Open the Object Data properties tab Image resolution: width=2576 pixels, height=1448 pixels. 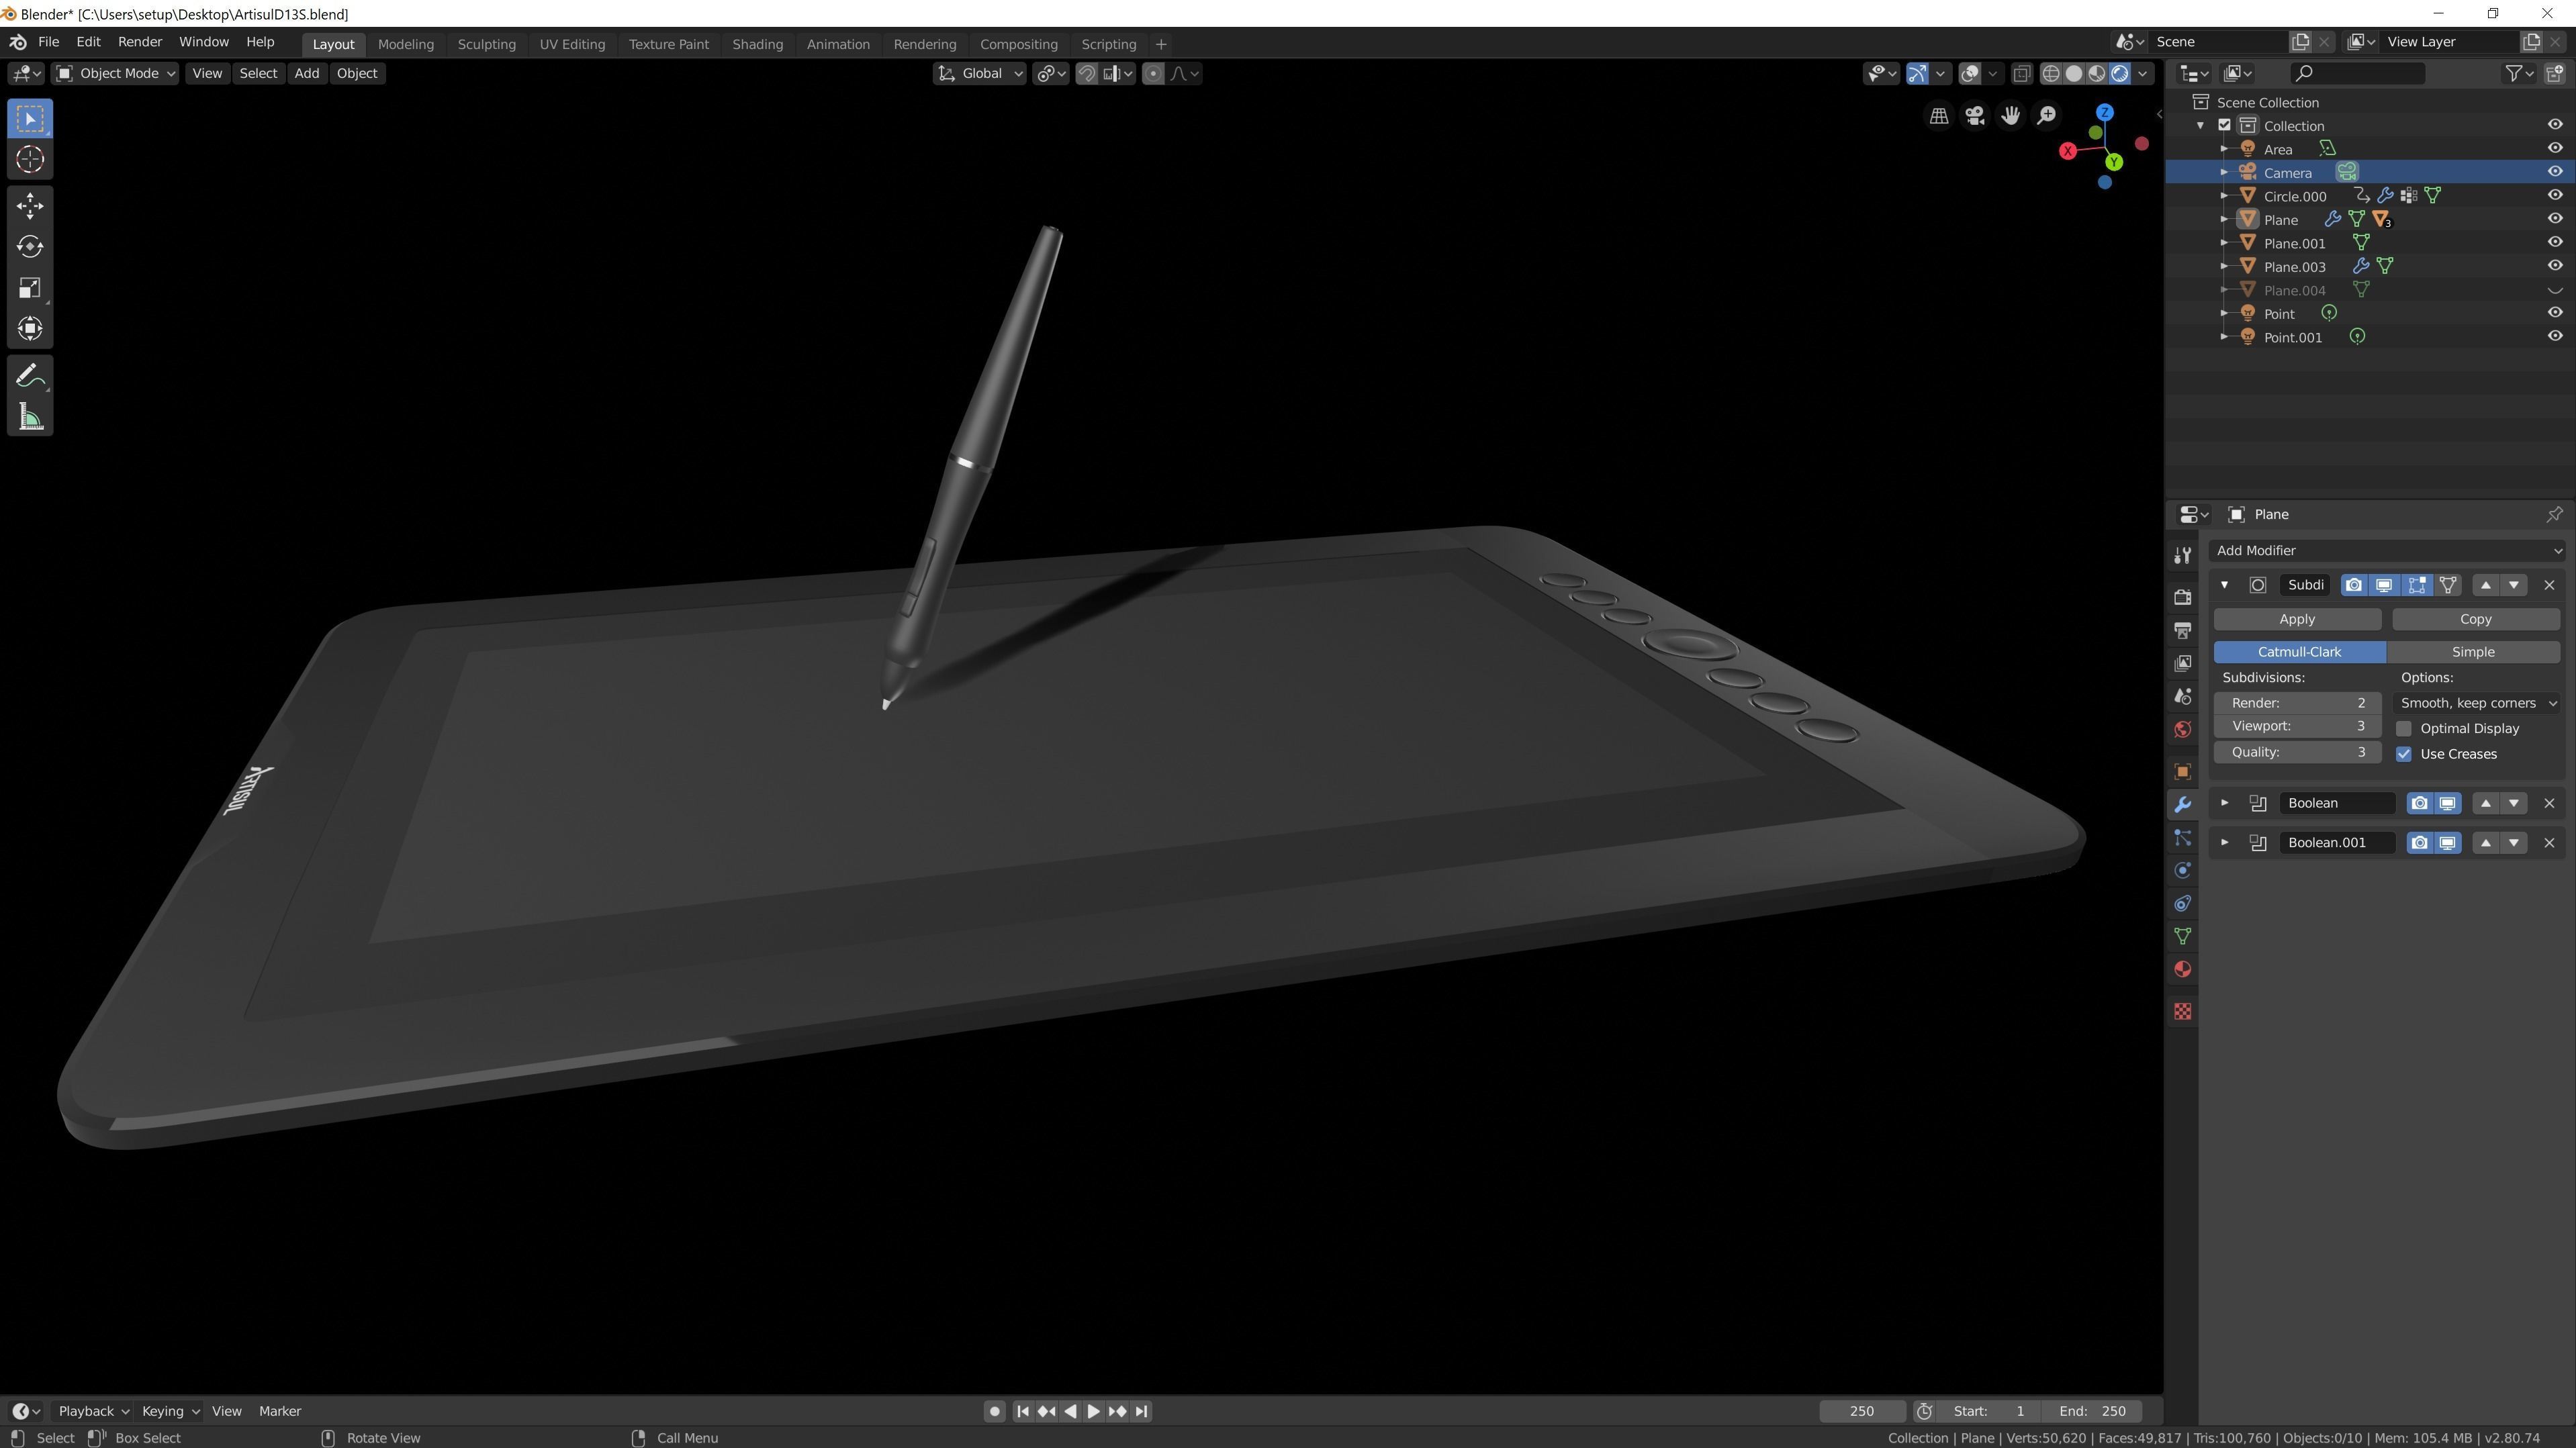point(2183,936)
